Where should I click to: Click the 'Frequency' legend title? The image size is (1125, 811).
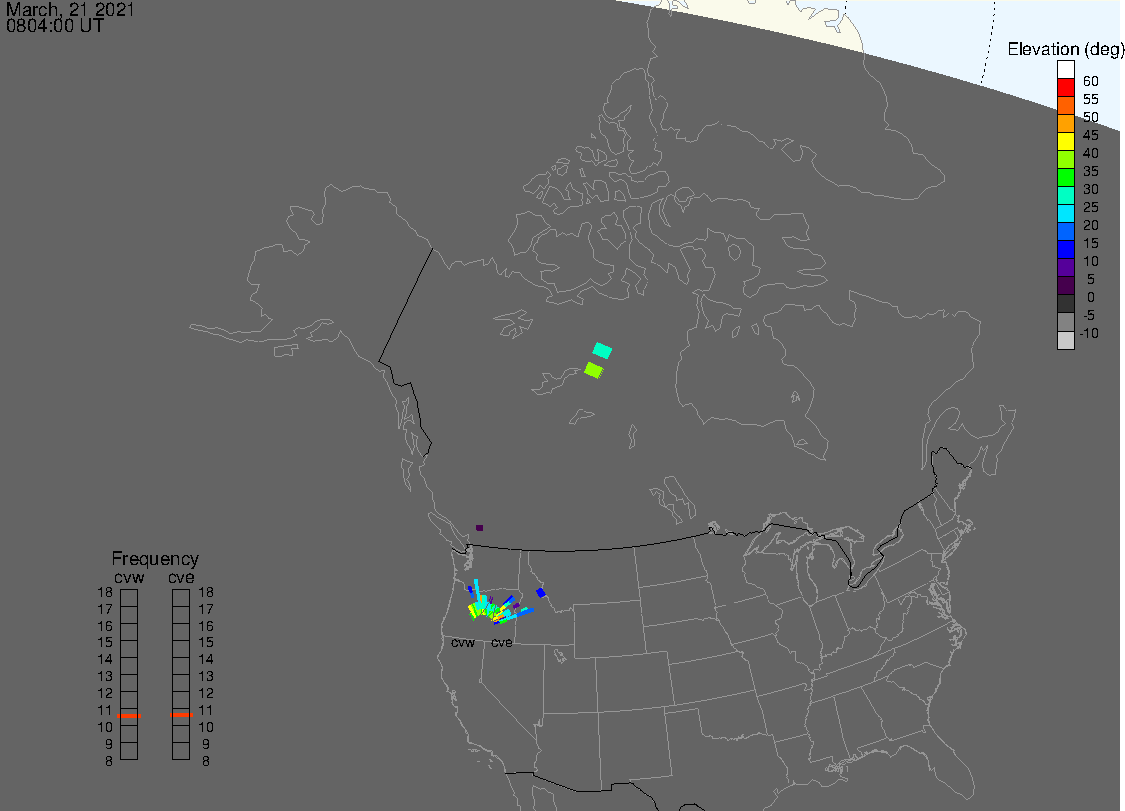pyautogui.click(x=155, y=558)
